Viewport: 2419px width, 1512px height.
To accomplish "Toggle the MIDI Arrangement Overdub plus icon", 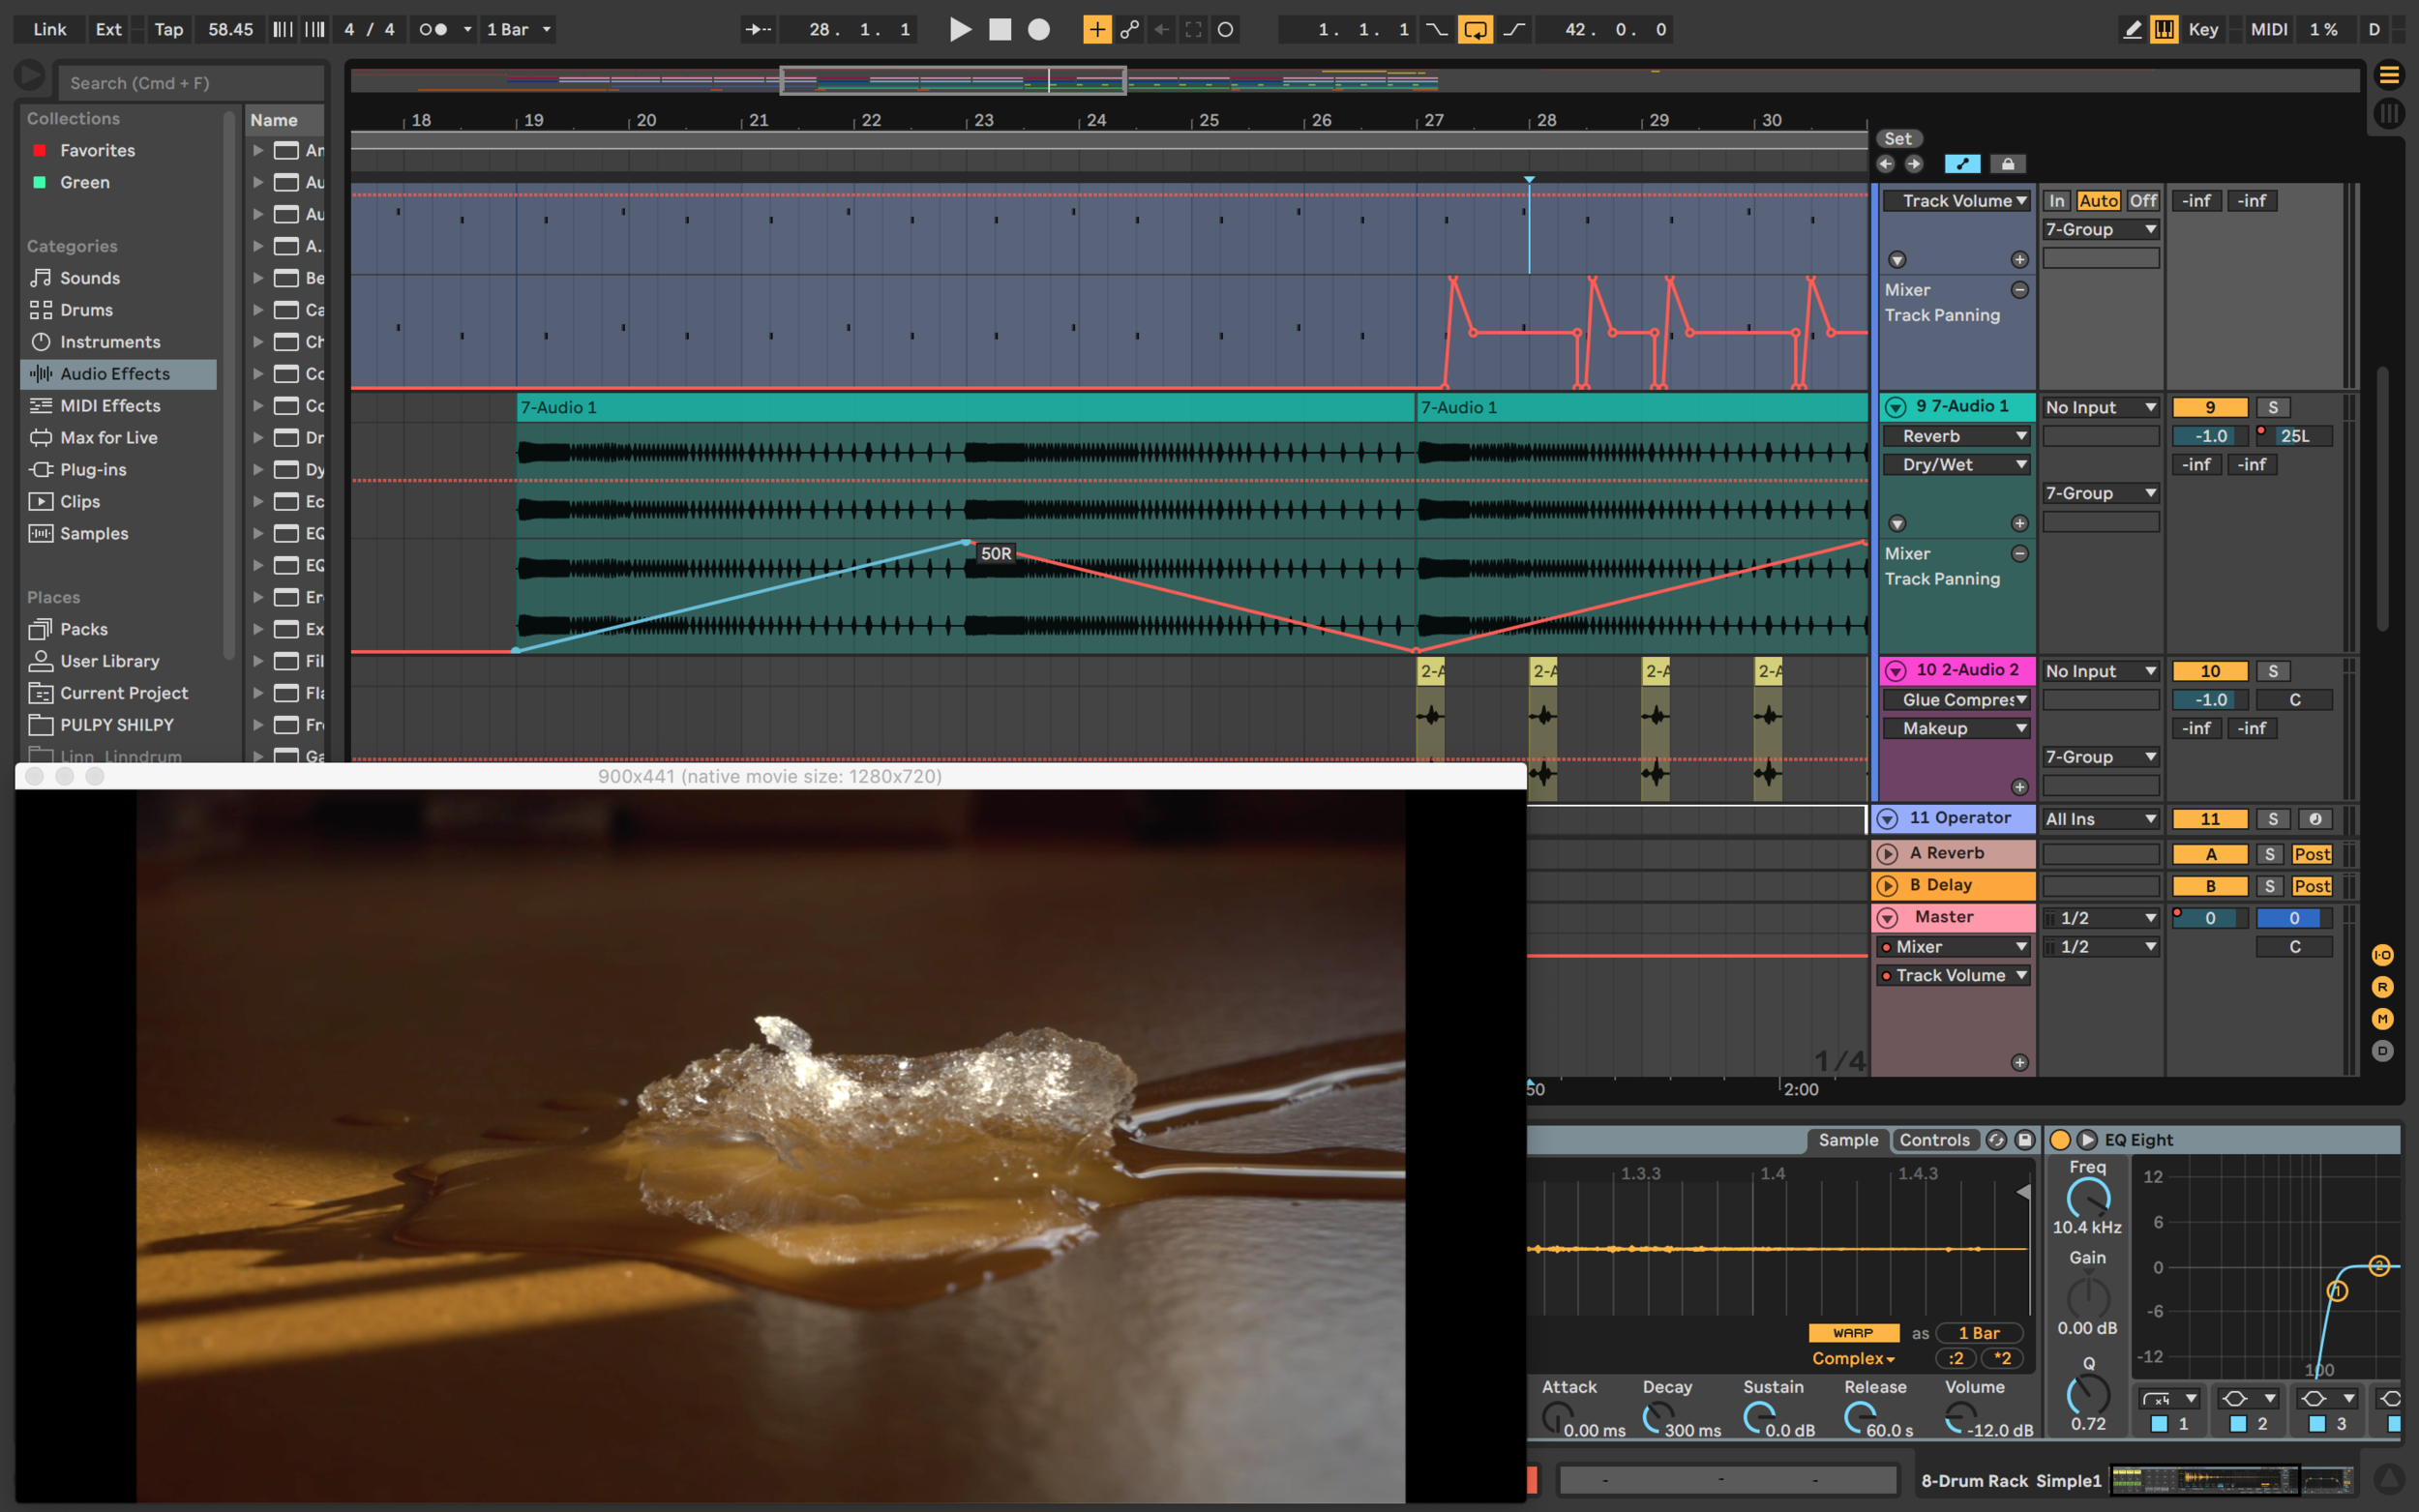I will pyautogui.click(x=1097, y=29).
